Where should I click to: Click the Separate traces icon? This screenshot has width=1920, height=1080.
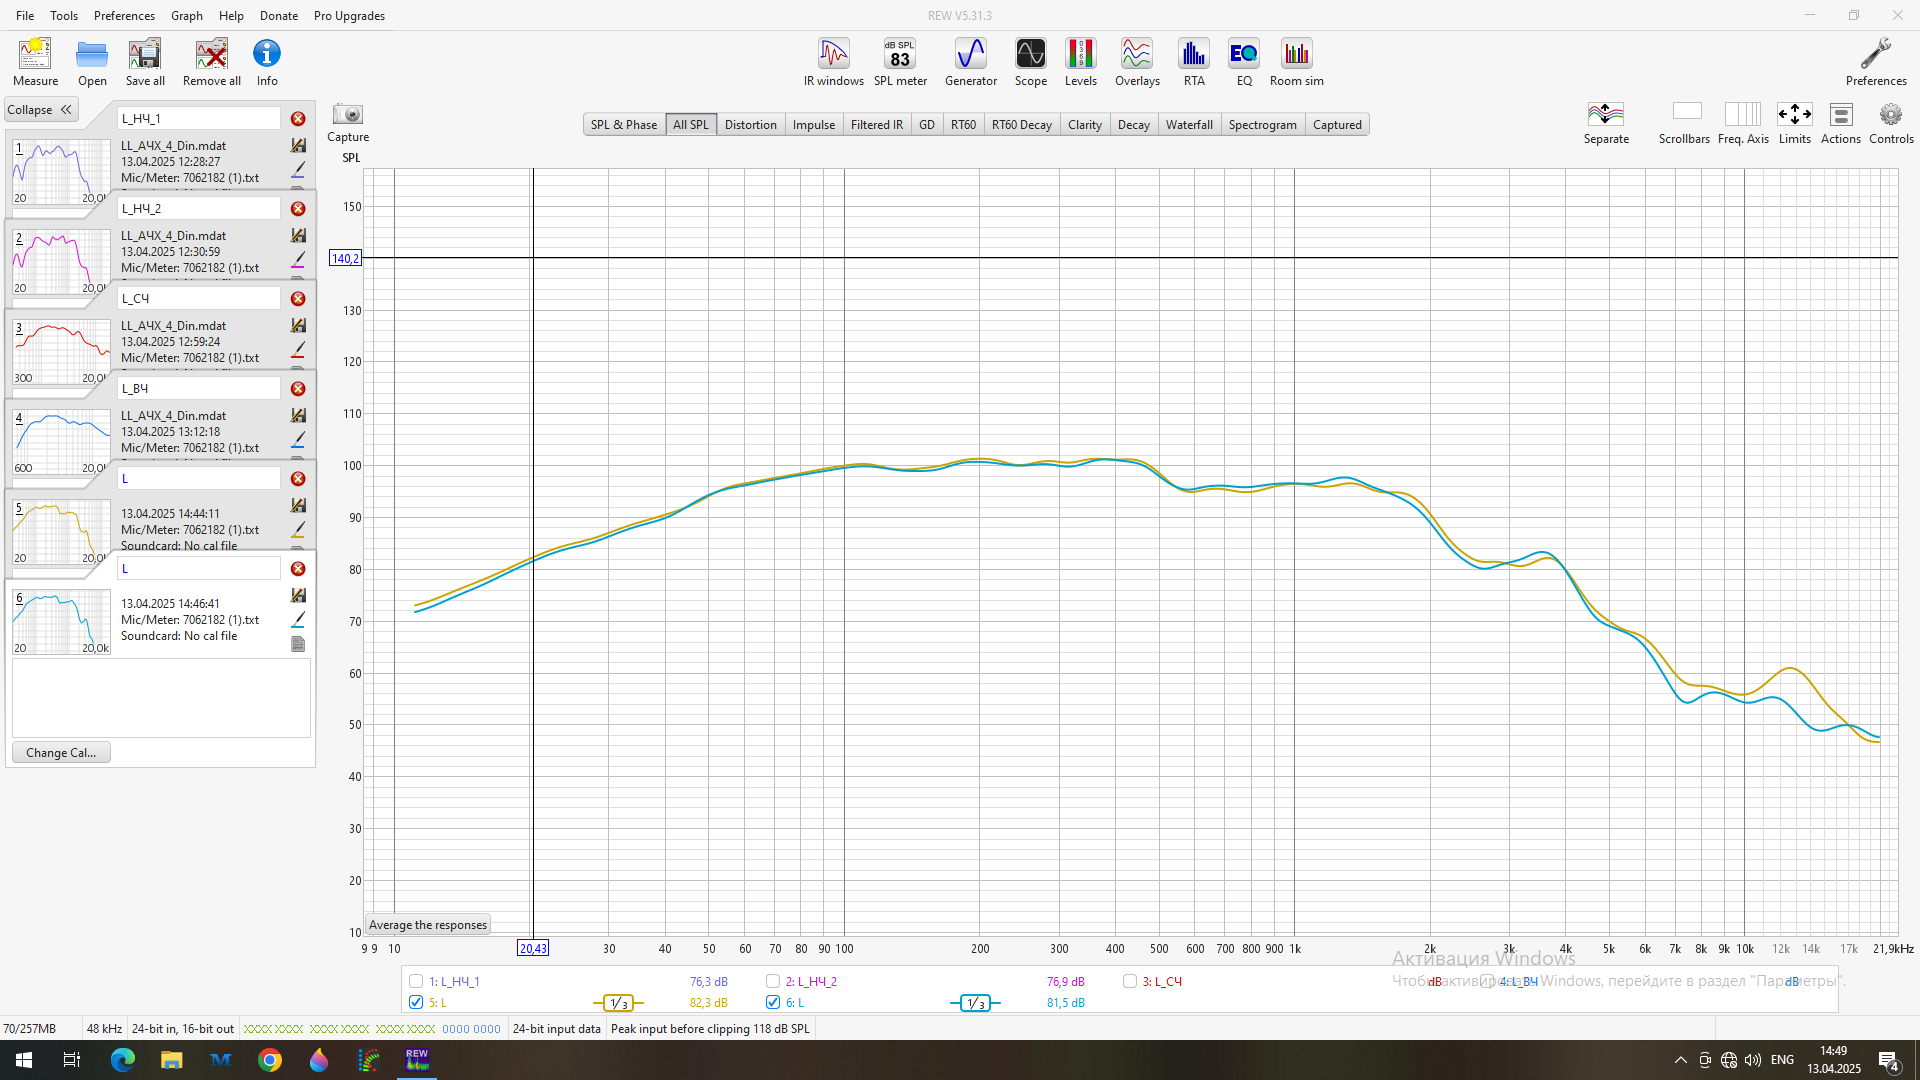point(1606,122)
